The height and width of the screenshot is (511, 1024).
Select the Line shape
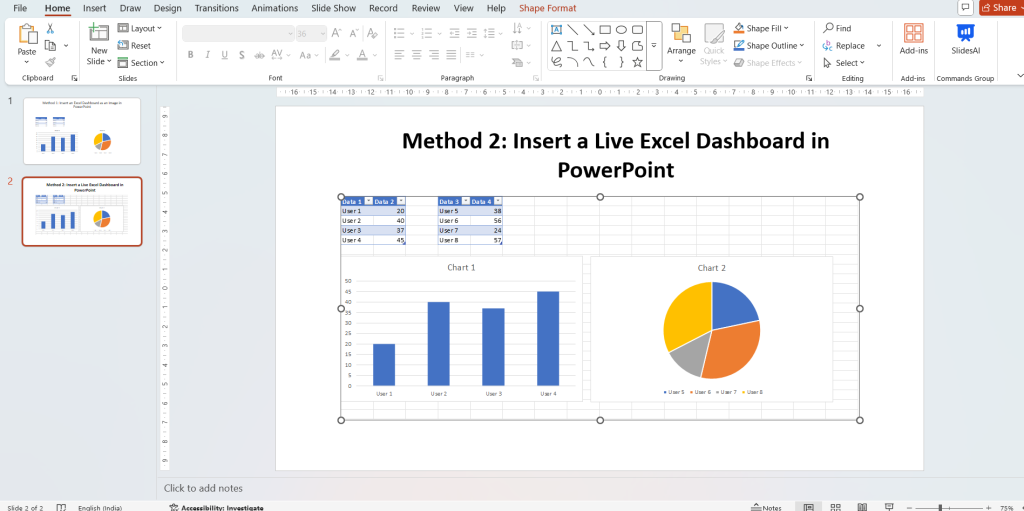click(573, 29)
